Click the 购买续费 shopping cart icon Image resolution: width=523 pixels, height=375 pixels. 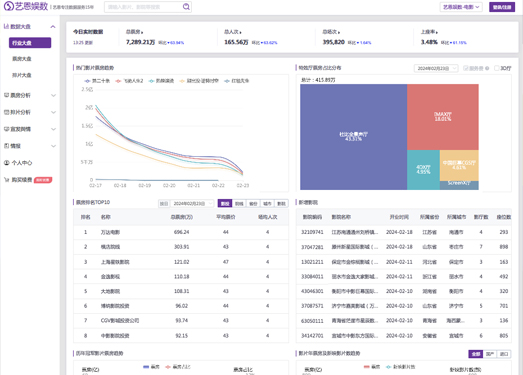pos(7,180)
